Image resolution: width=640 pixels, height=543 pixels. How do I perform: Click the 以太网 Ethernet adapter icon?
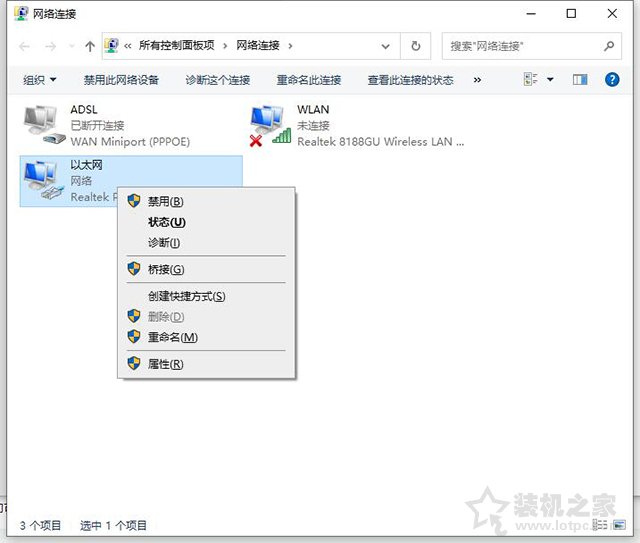[x=43, y=181]
